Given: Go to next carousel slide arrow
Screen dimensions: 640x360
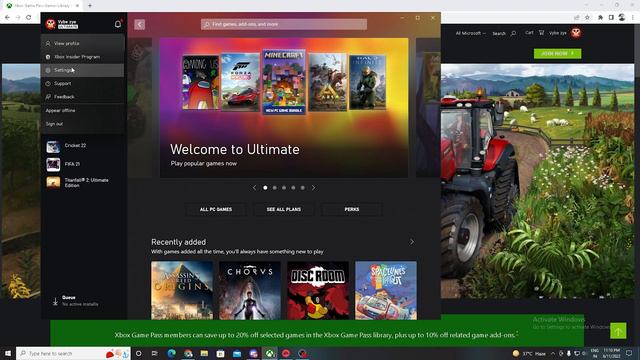Looking at the screenshot, I should pos(313,188).
